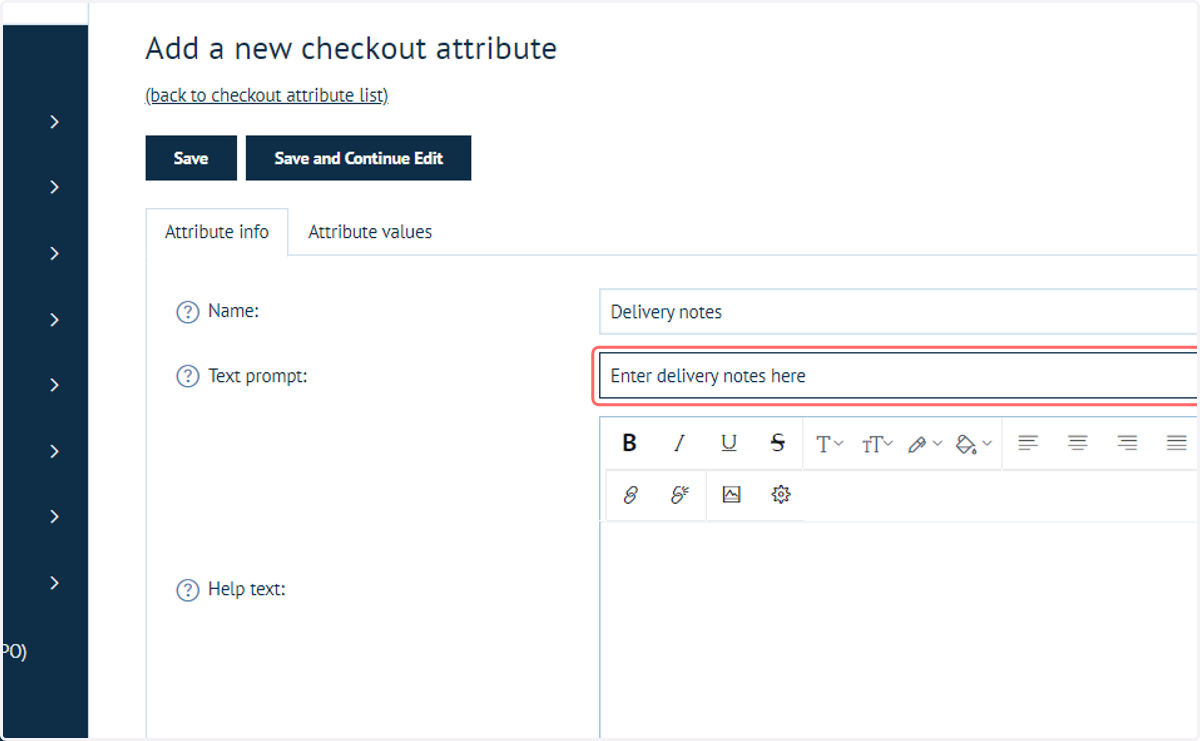Toggle bold formatting in the editor
Viewport: 1200px width, 741px height.
point(629,443)
